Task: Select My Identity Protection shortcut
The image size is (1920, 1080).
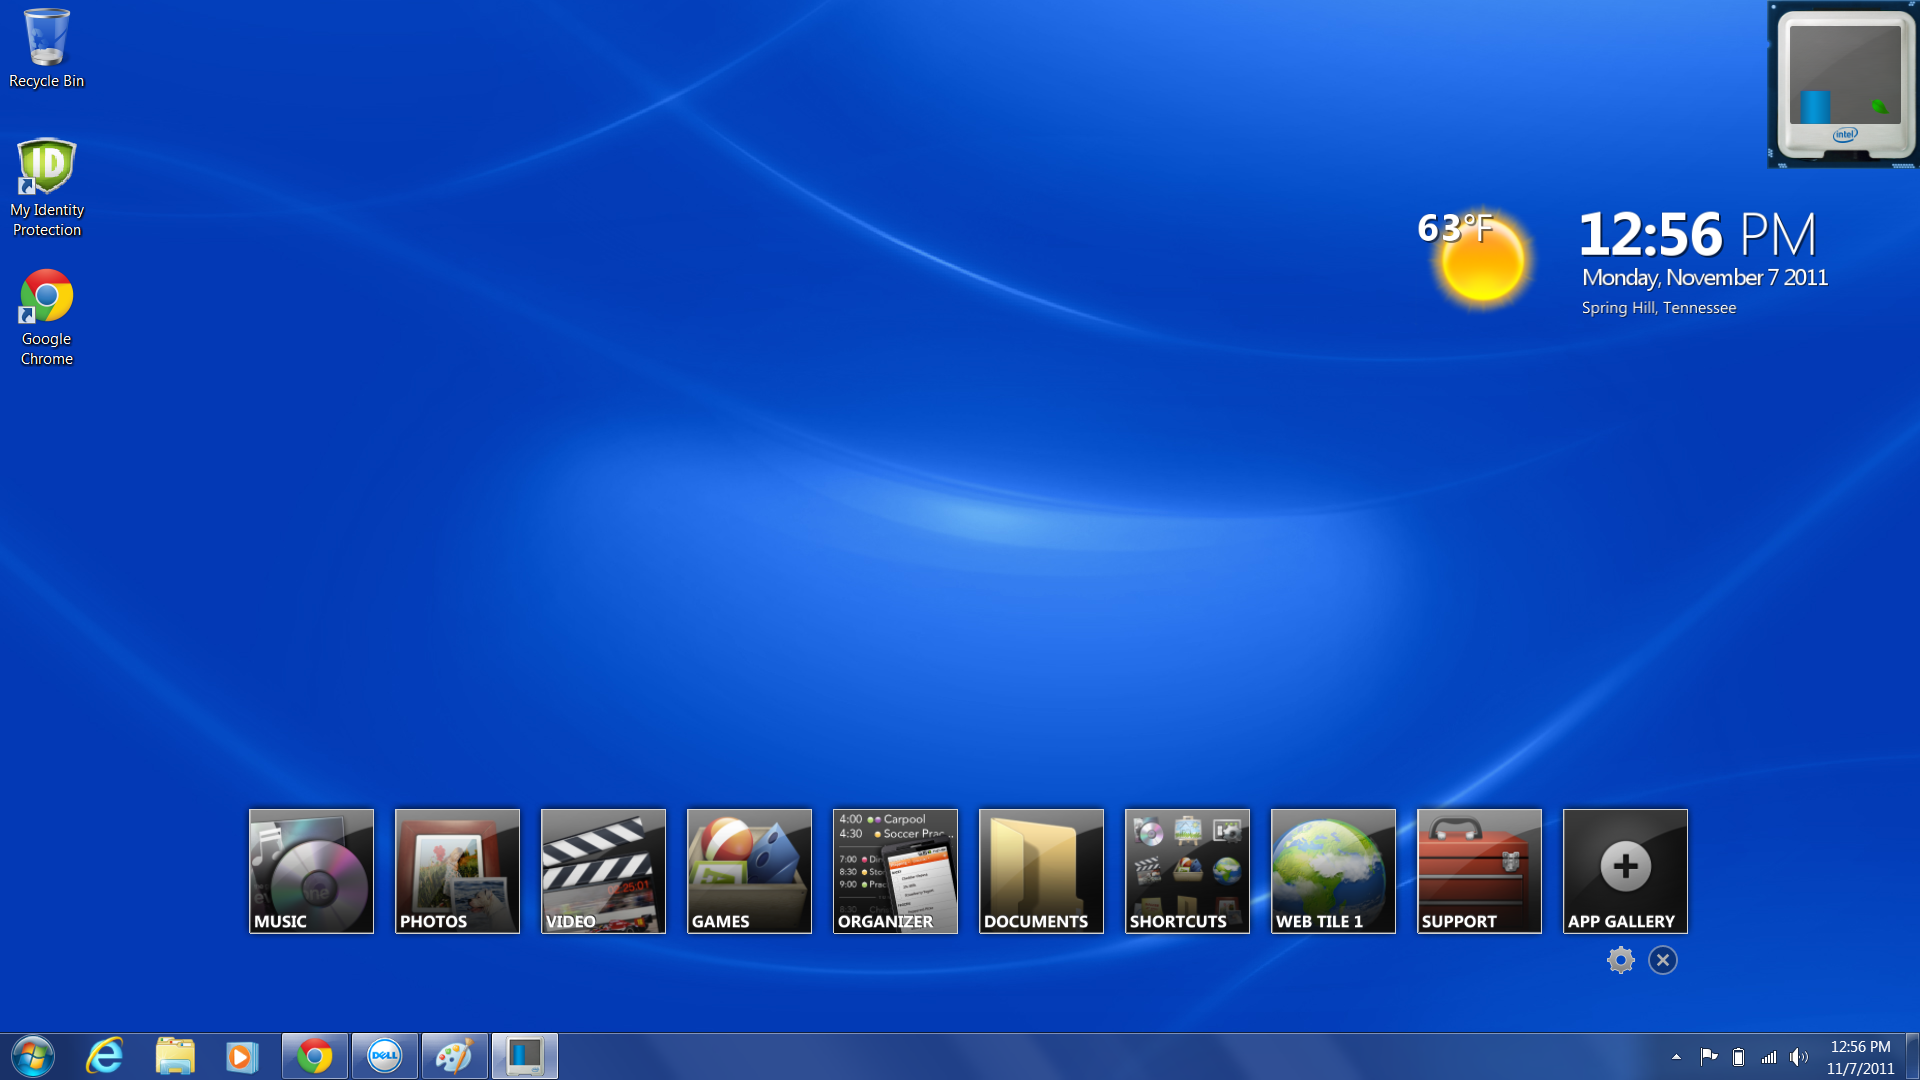Action: pos(47,188)
